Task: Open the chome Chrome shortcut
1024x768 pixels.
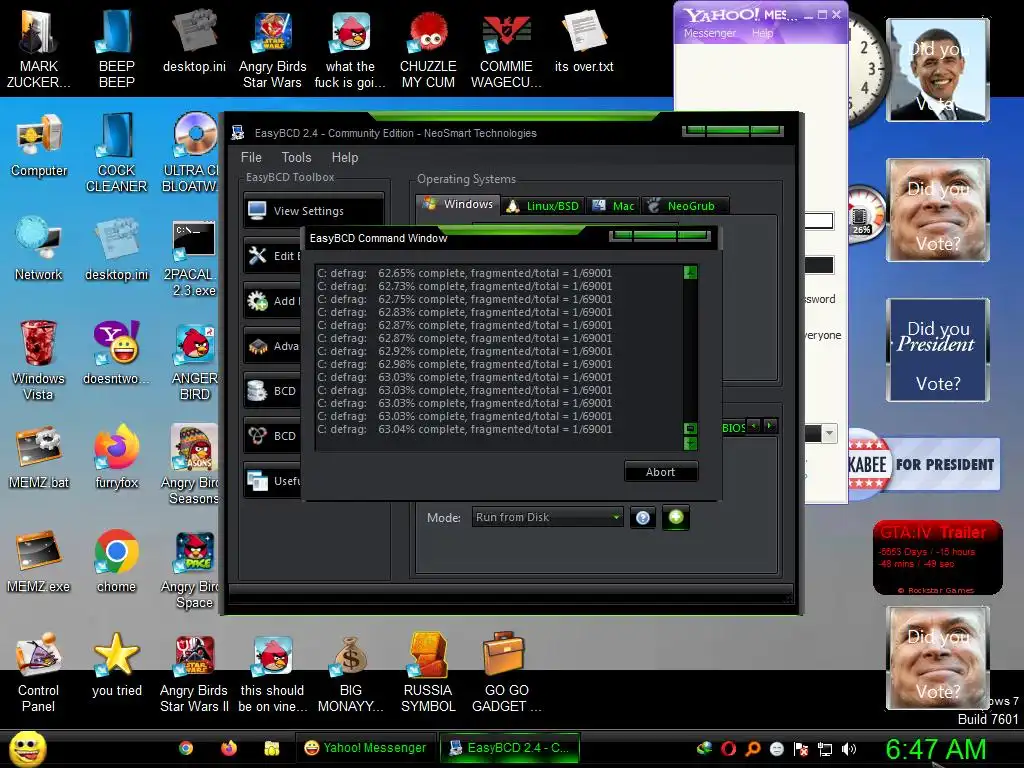Action: 116,562
